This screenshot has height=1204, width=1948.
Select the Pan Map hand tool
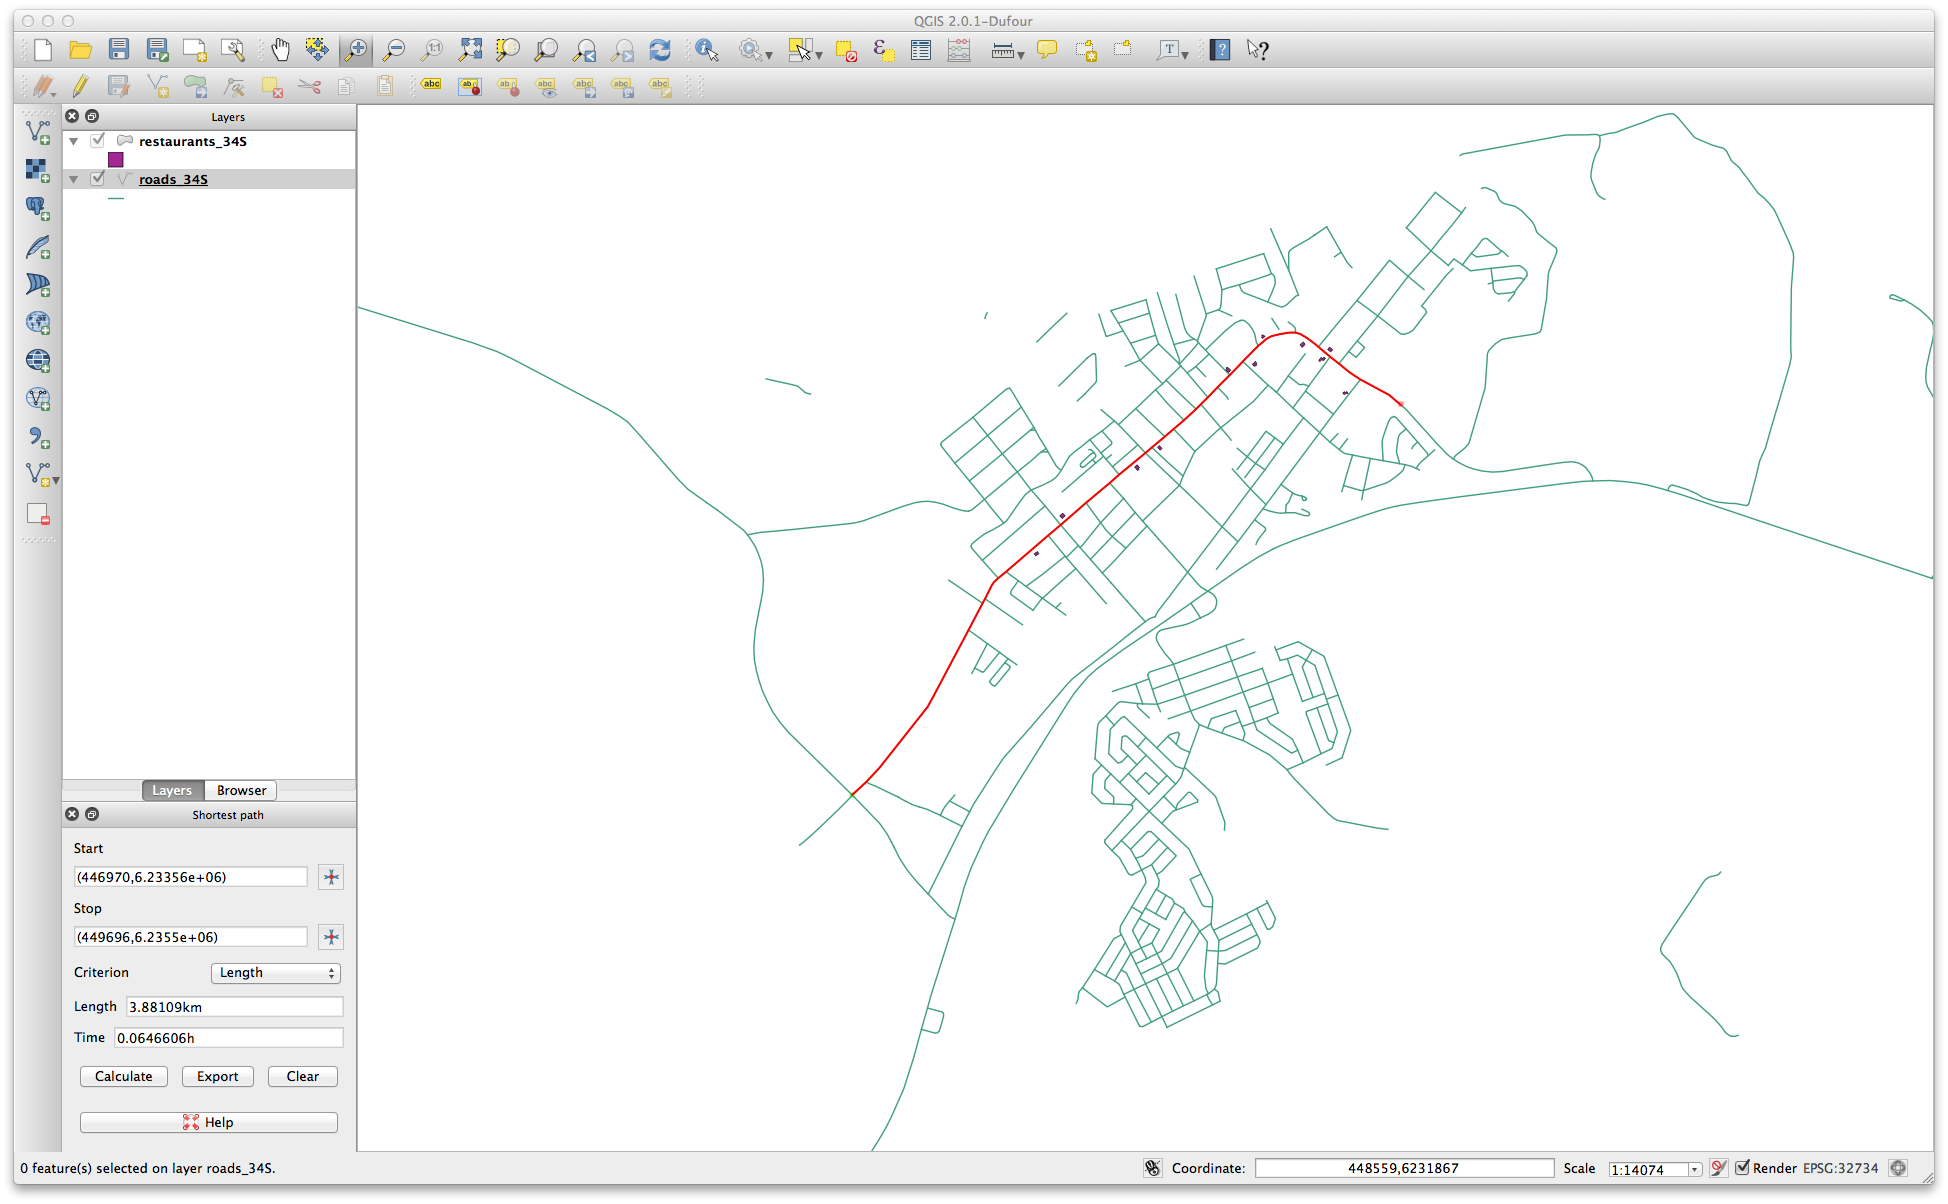click(x=280, y=49)
